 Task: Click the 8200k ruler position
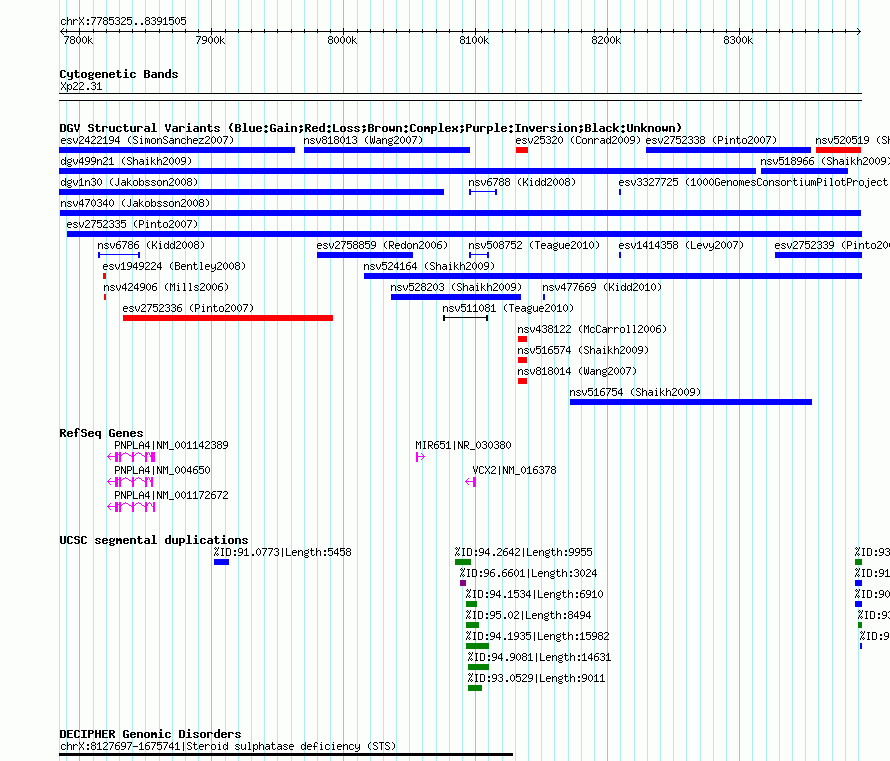pyautogui.click(x=606, y=40)
